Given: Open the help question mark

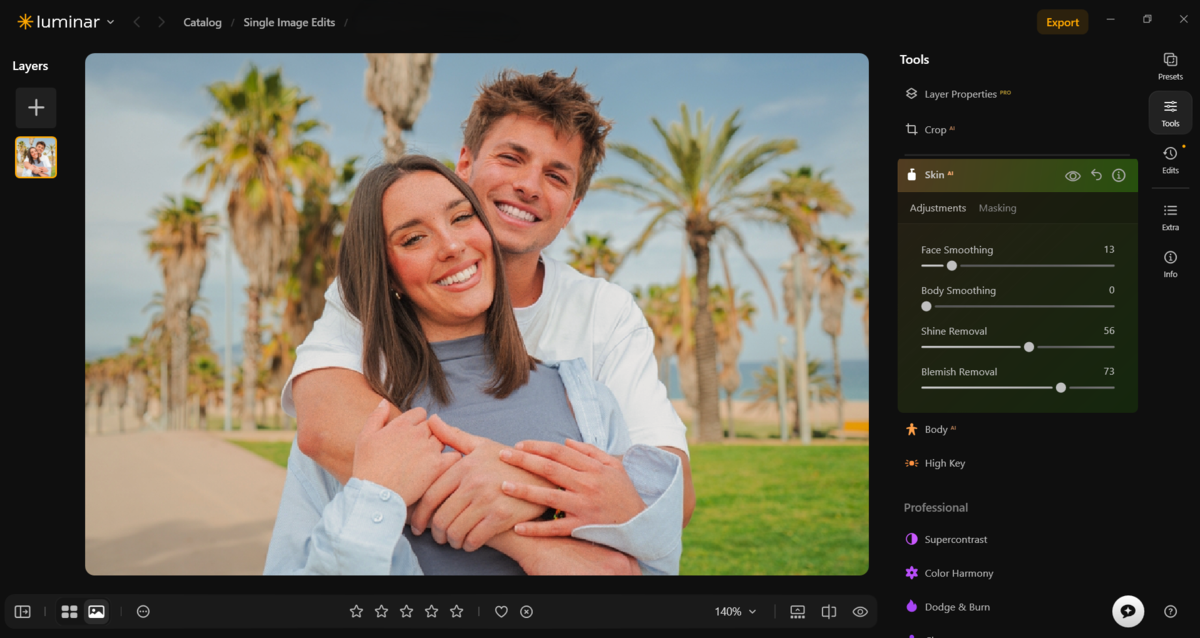Looking at the screenshot, I should click(1170, 611).
